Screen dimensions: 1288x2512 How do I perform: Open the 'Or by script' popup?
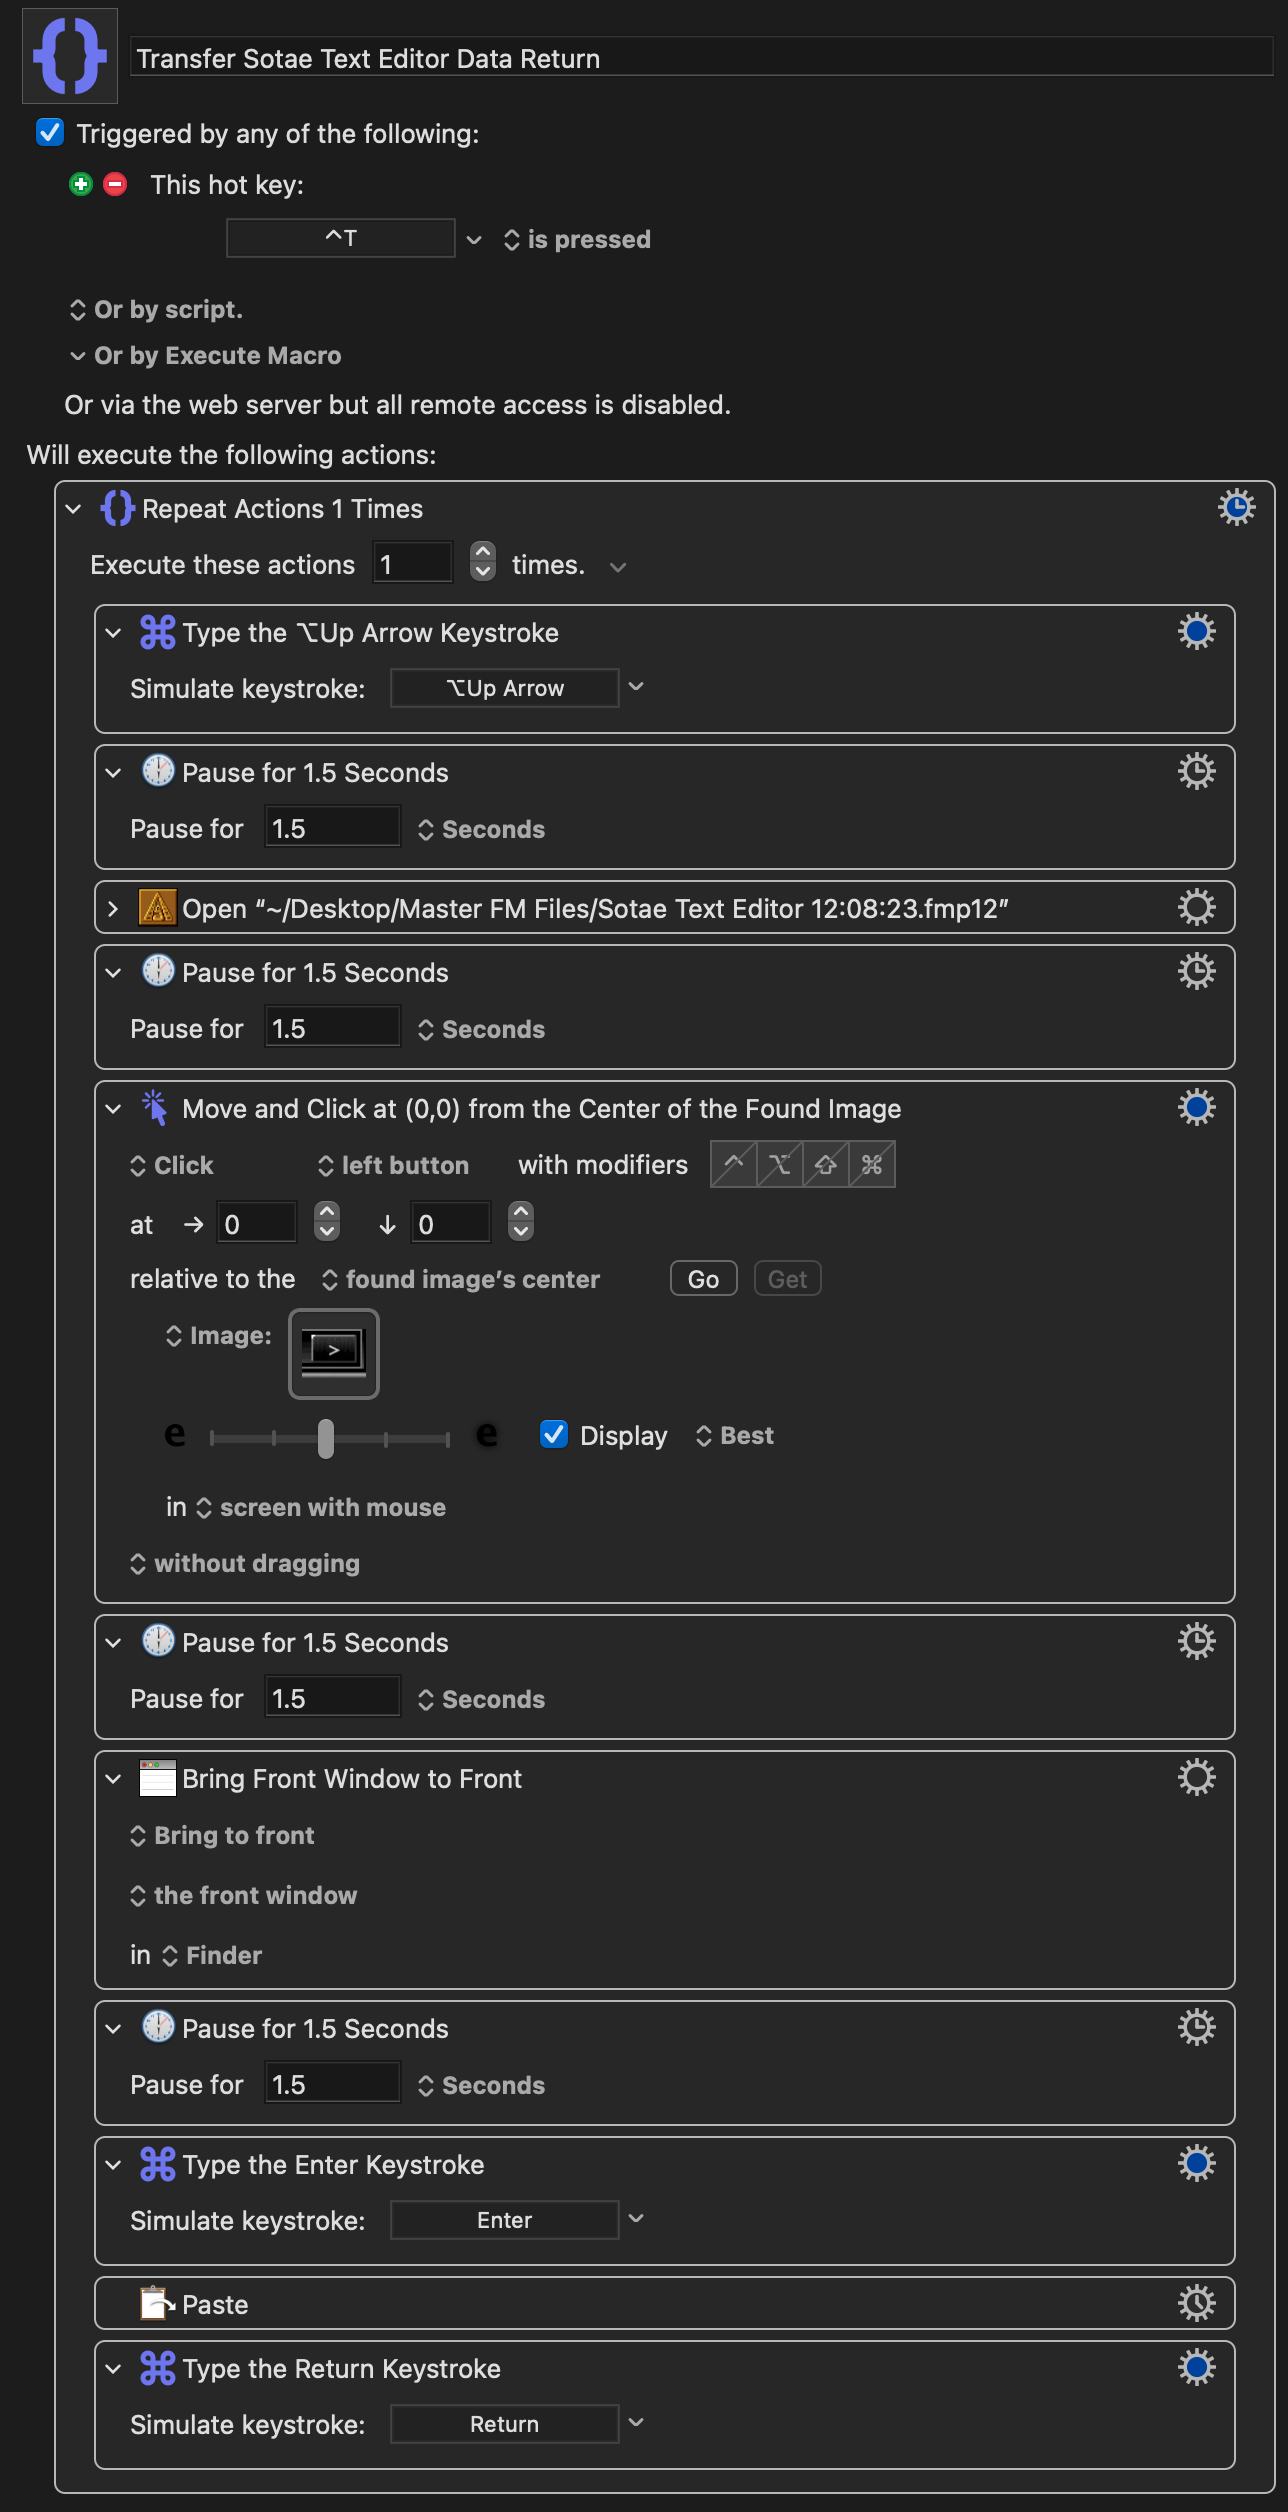click(x=156, y=309)
